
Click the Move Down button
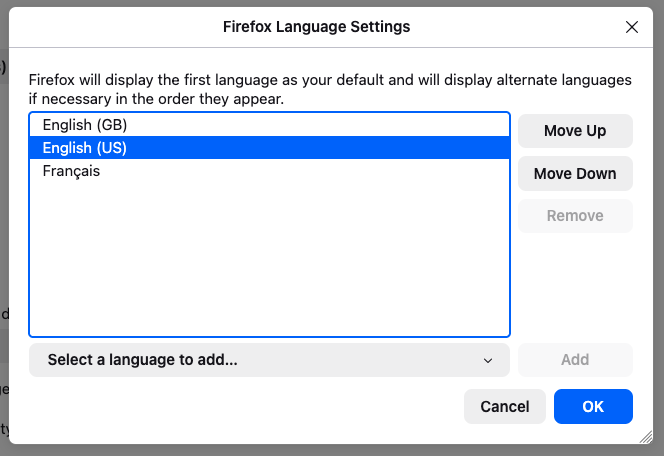pos(575,174)
